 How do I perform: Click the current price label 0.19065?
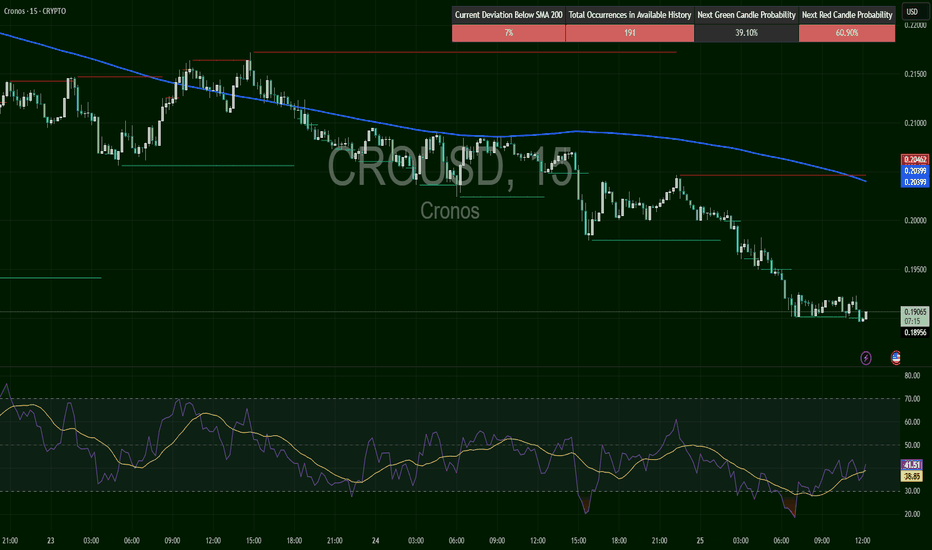[915, 312]
